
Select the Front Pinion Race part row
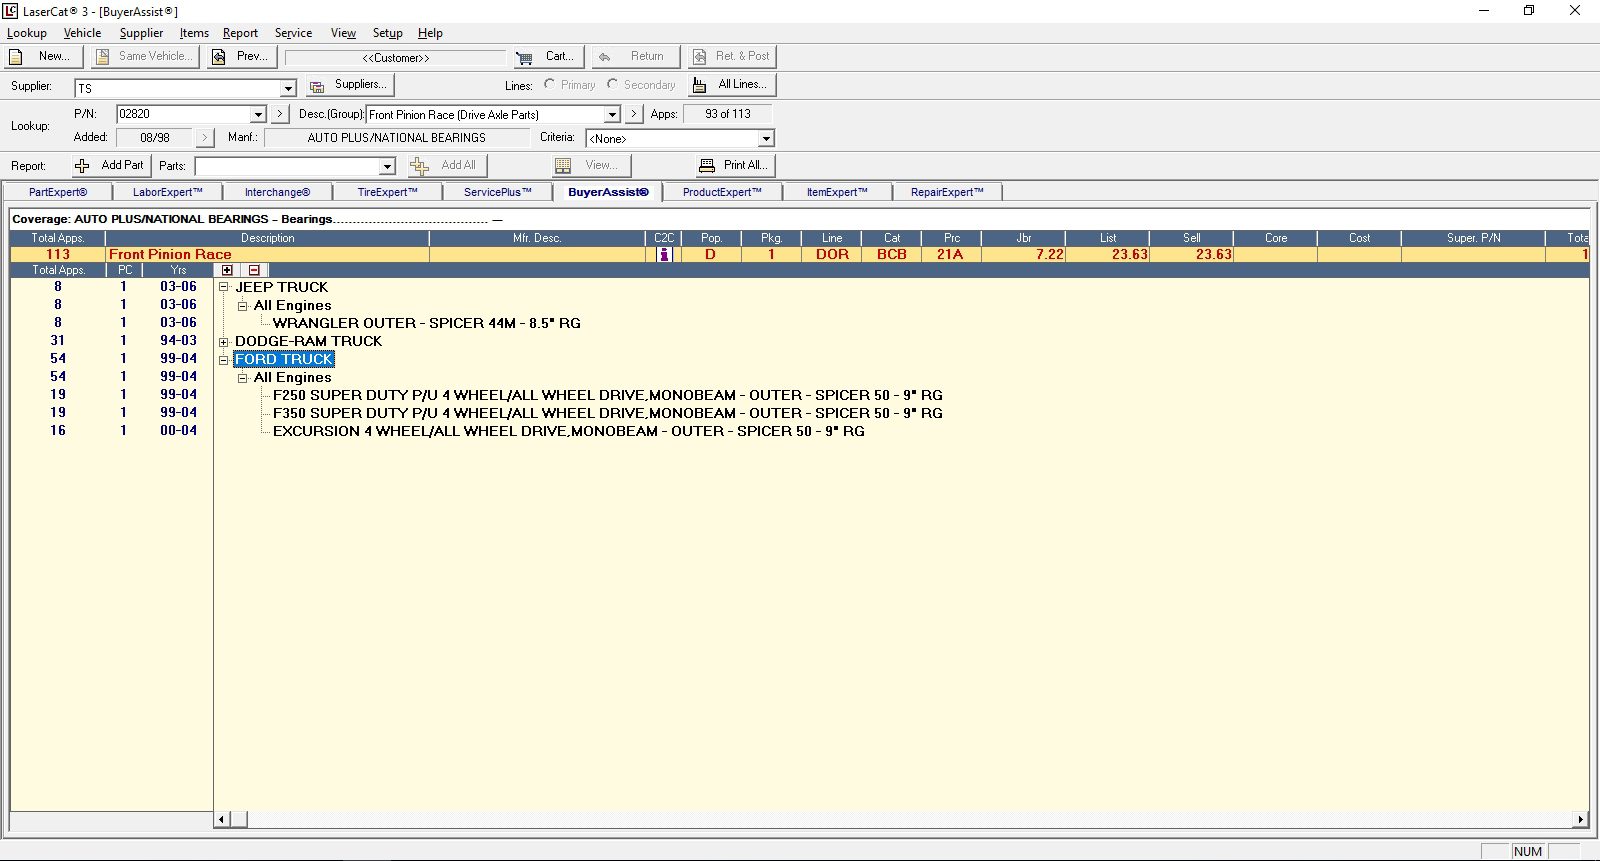point(799,255)
